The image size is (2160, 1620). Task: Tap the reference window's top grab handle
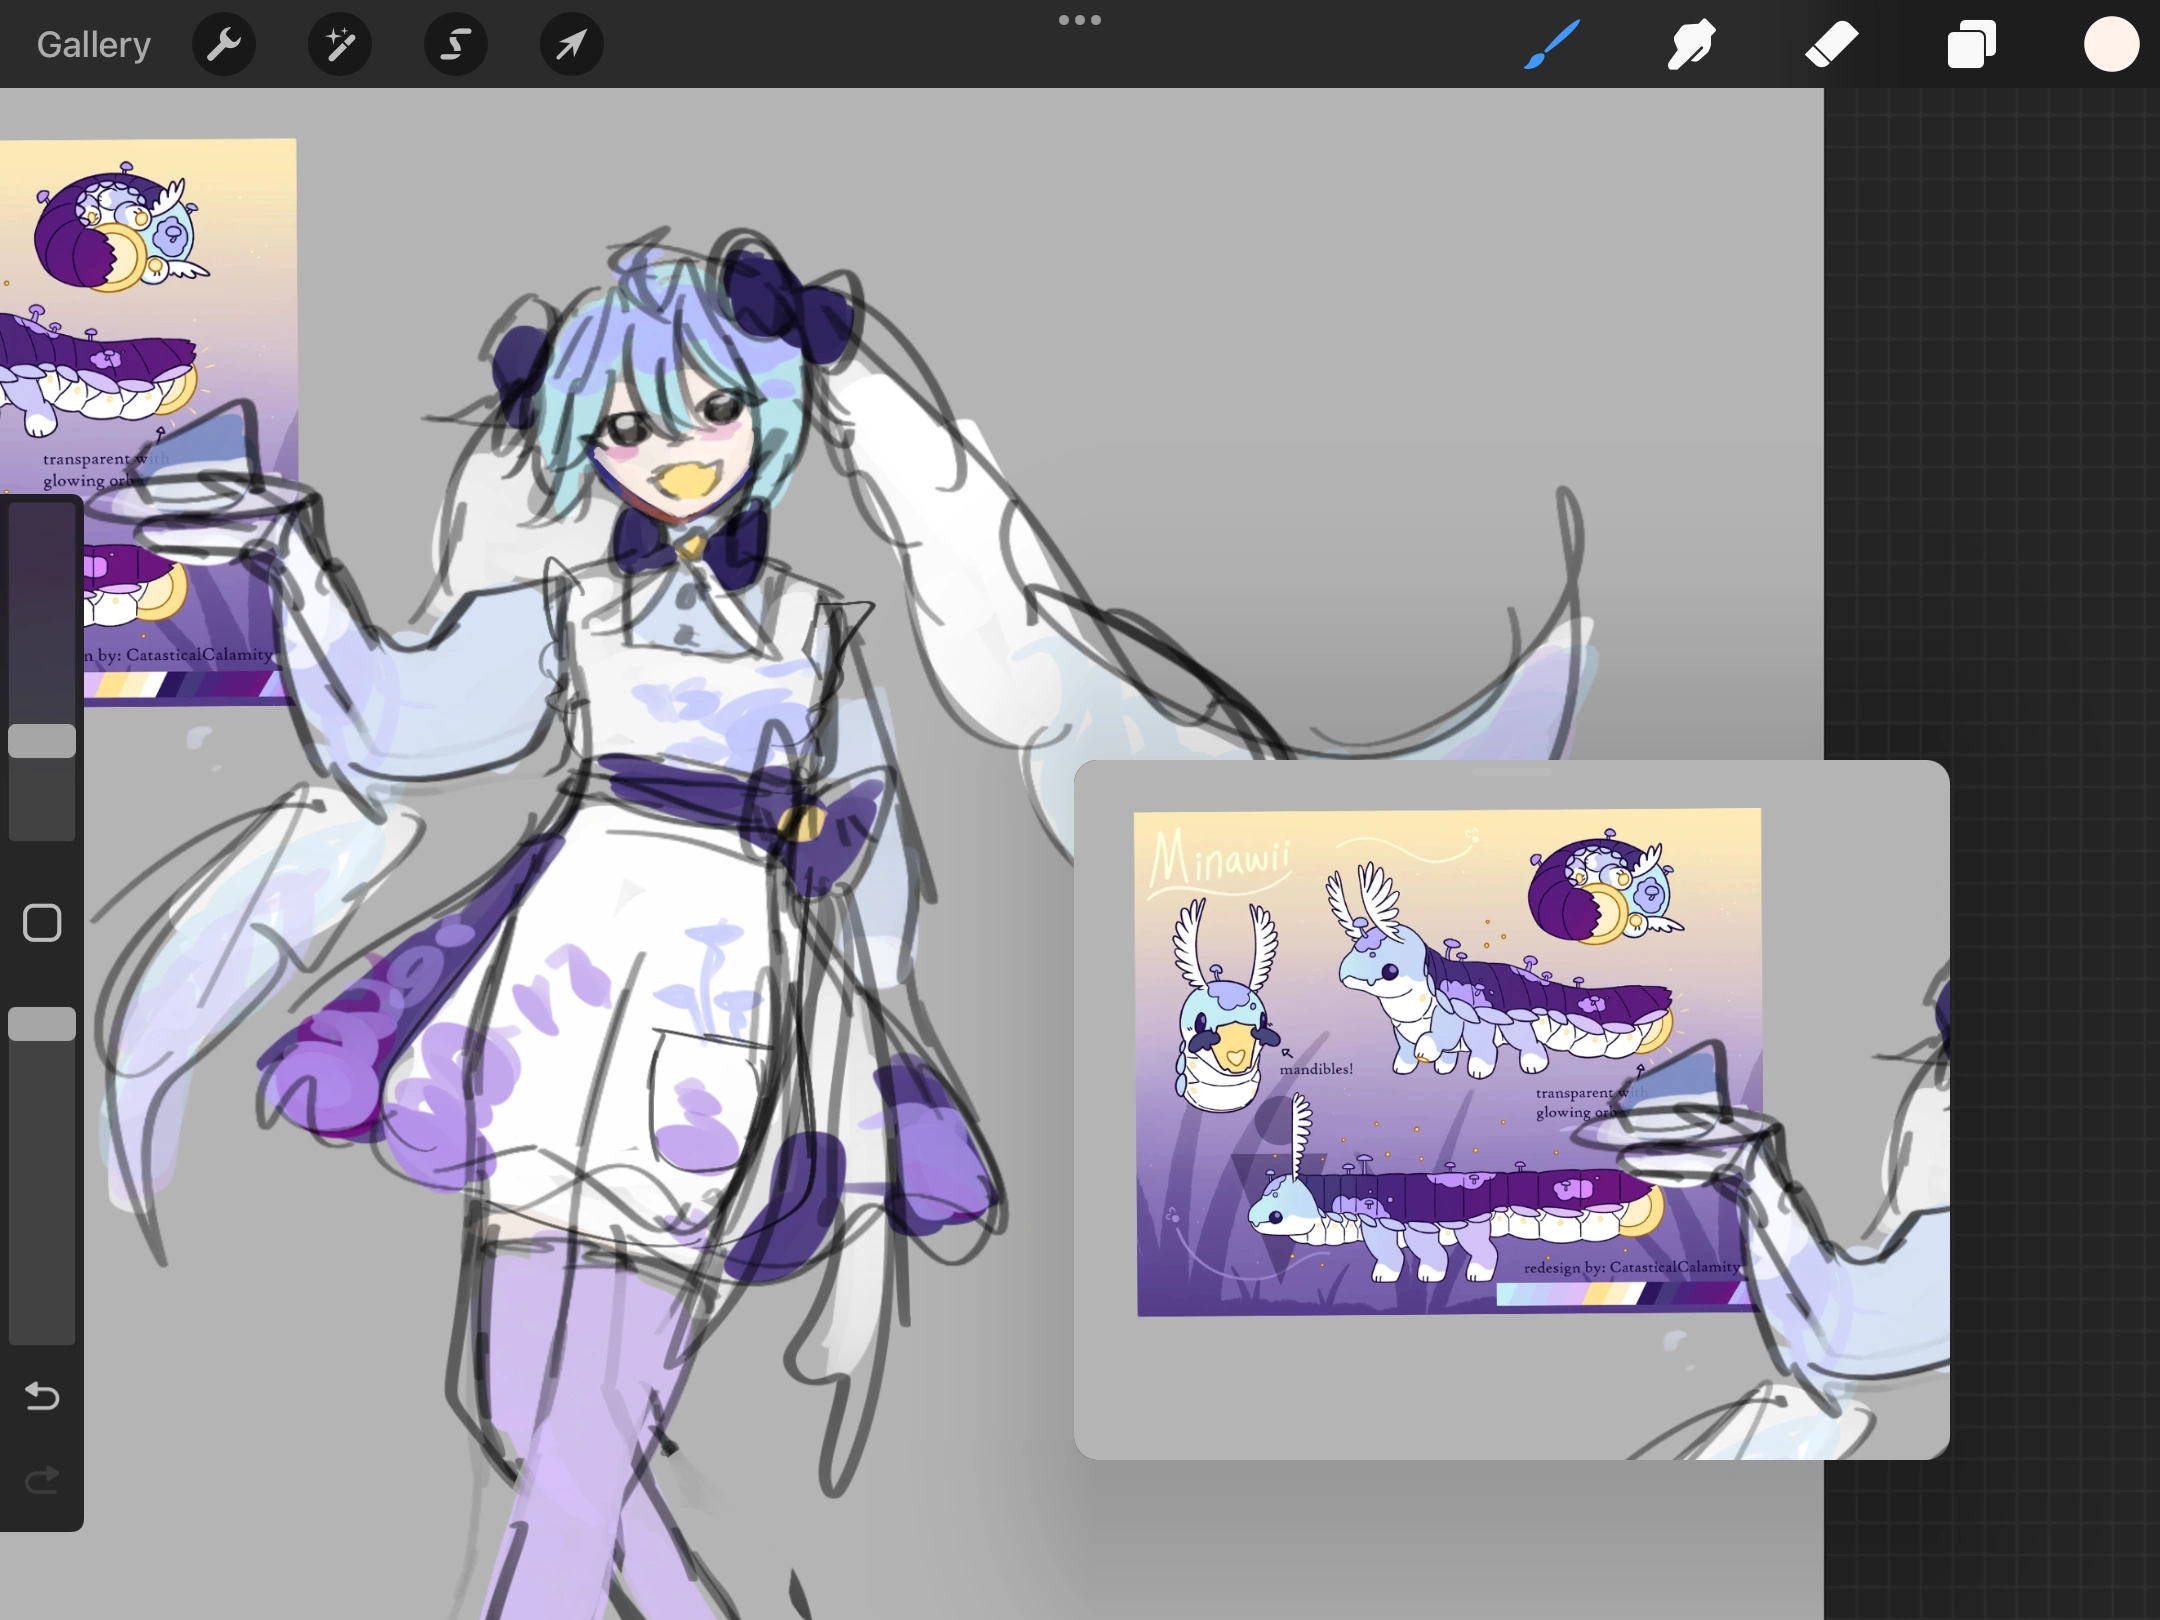[x=1511, y=772]
